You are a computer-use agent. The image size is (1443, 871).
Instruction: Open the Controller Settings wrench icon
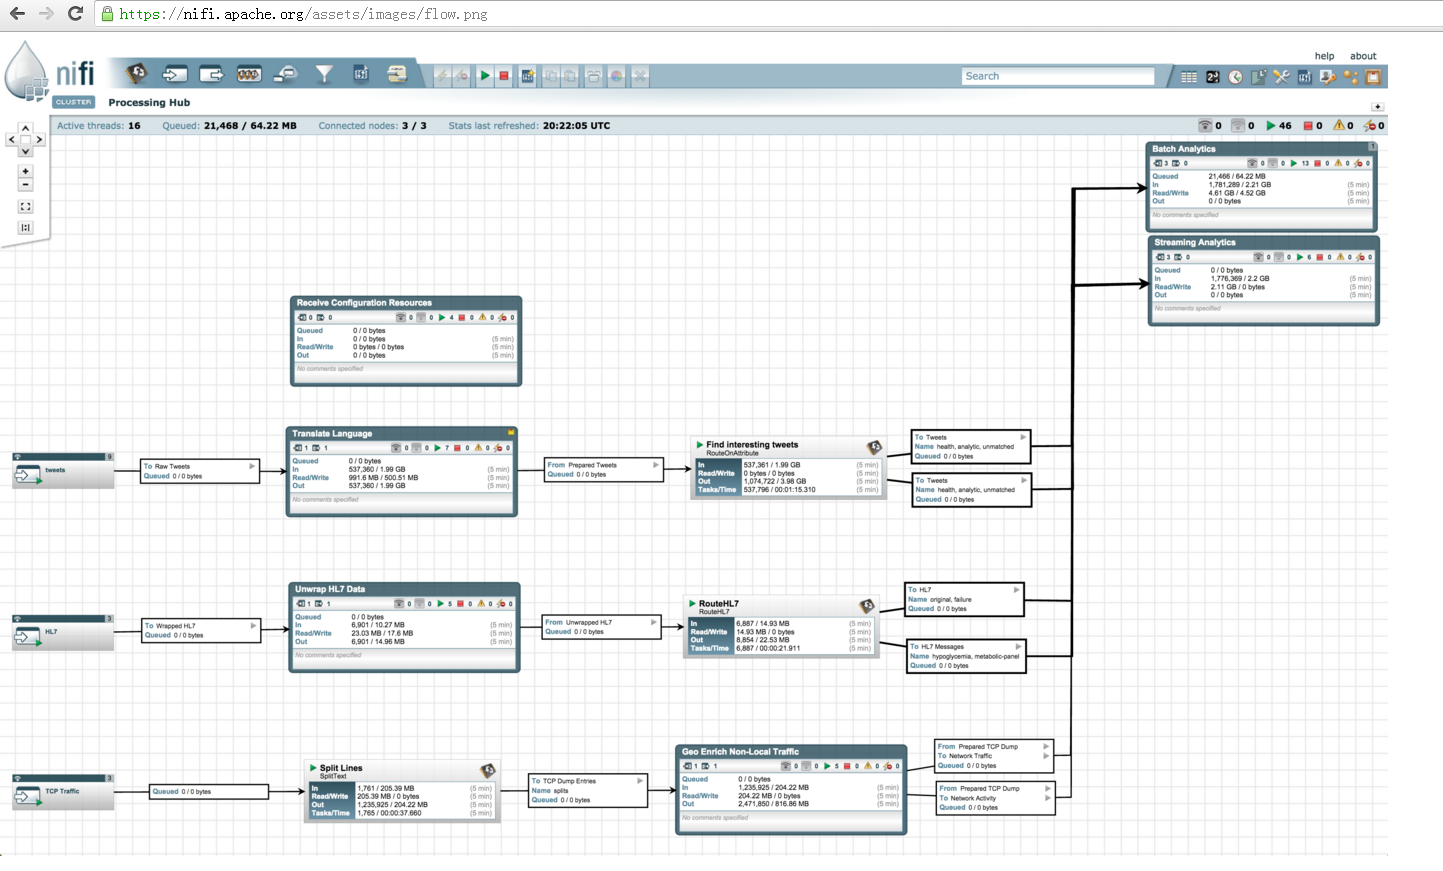tap(1282, 77)
